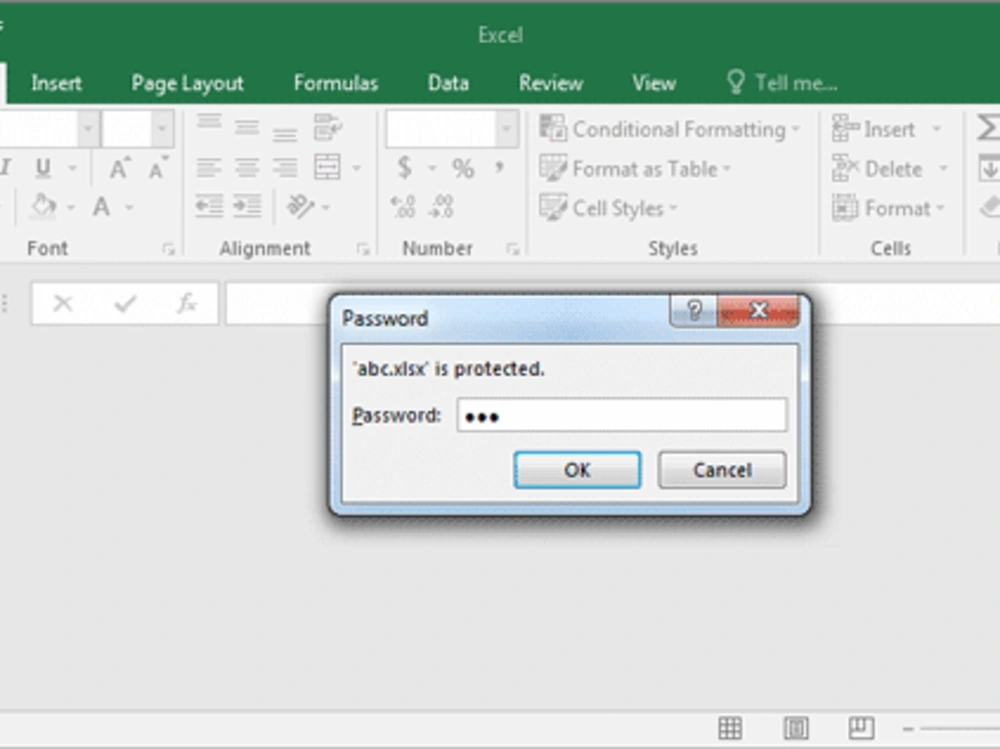This screenshot has height=749, width=1000.
Task: Switch to the Page Layout tab
Action: [x=187, y=84]
